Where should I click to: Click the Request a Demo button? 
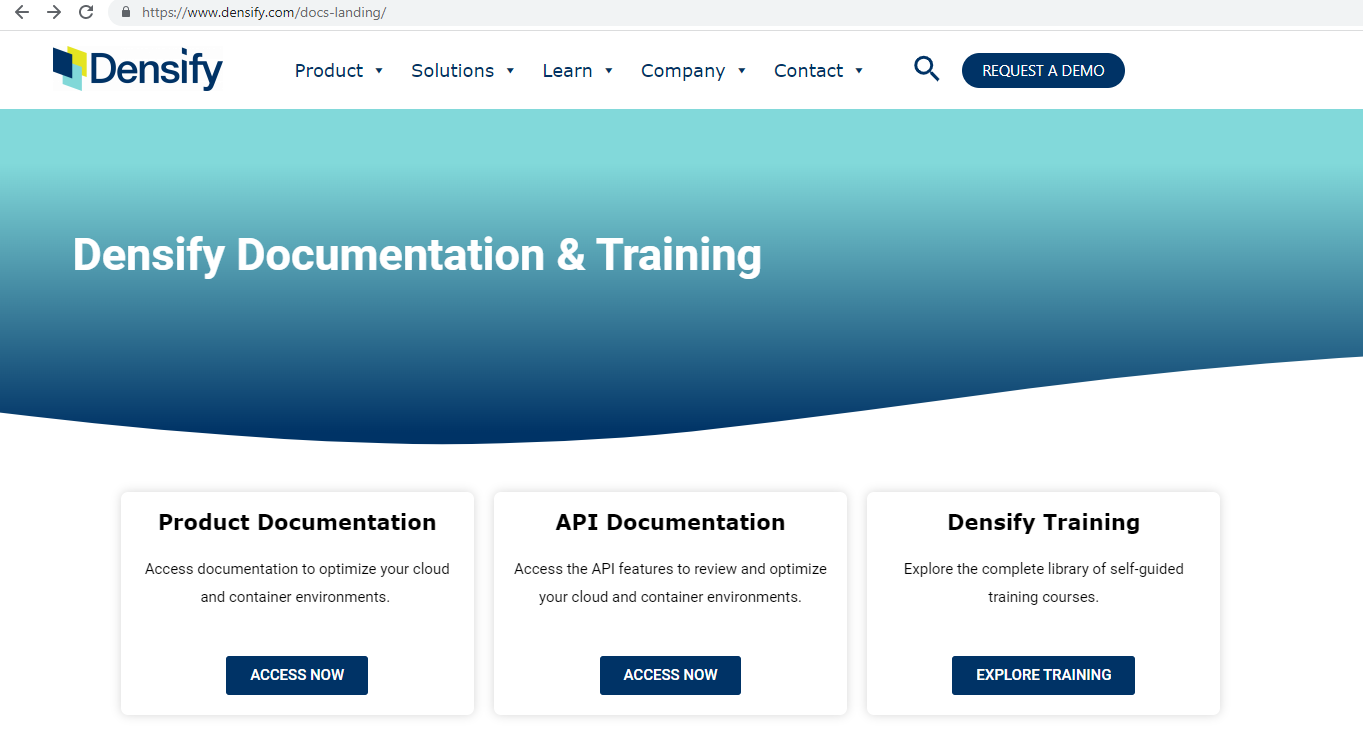coord(1043,71)
